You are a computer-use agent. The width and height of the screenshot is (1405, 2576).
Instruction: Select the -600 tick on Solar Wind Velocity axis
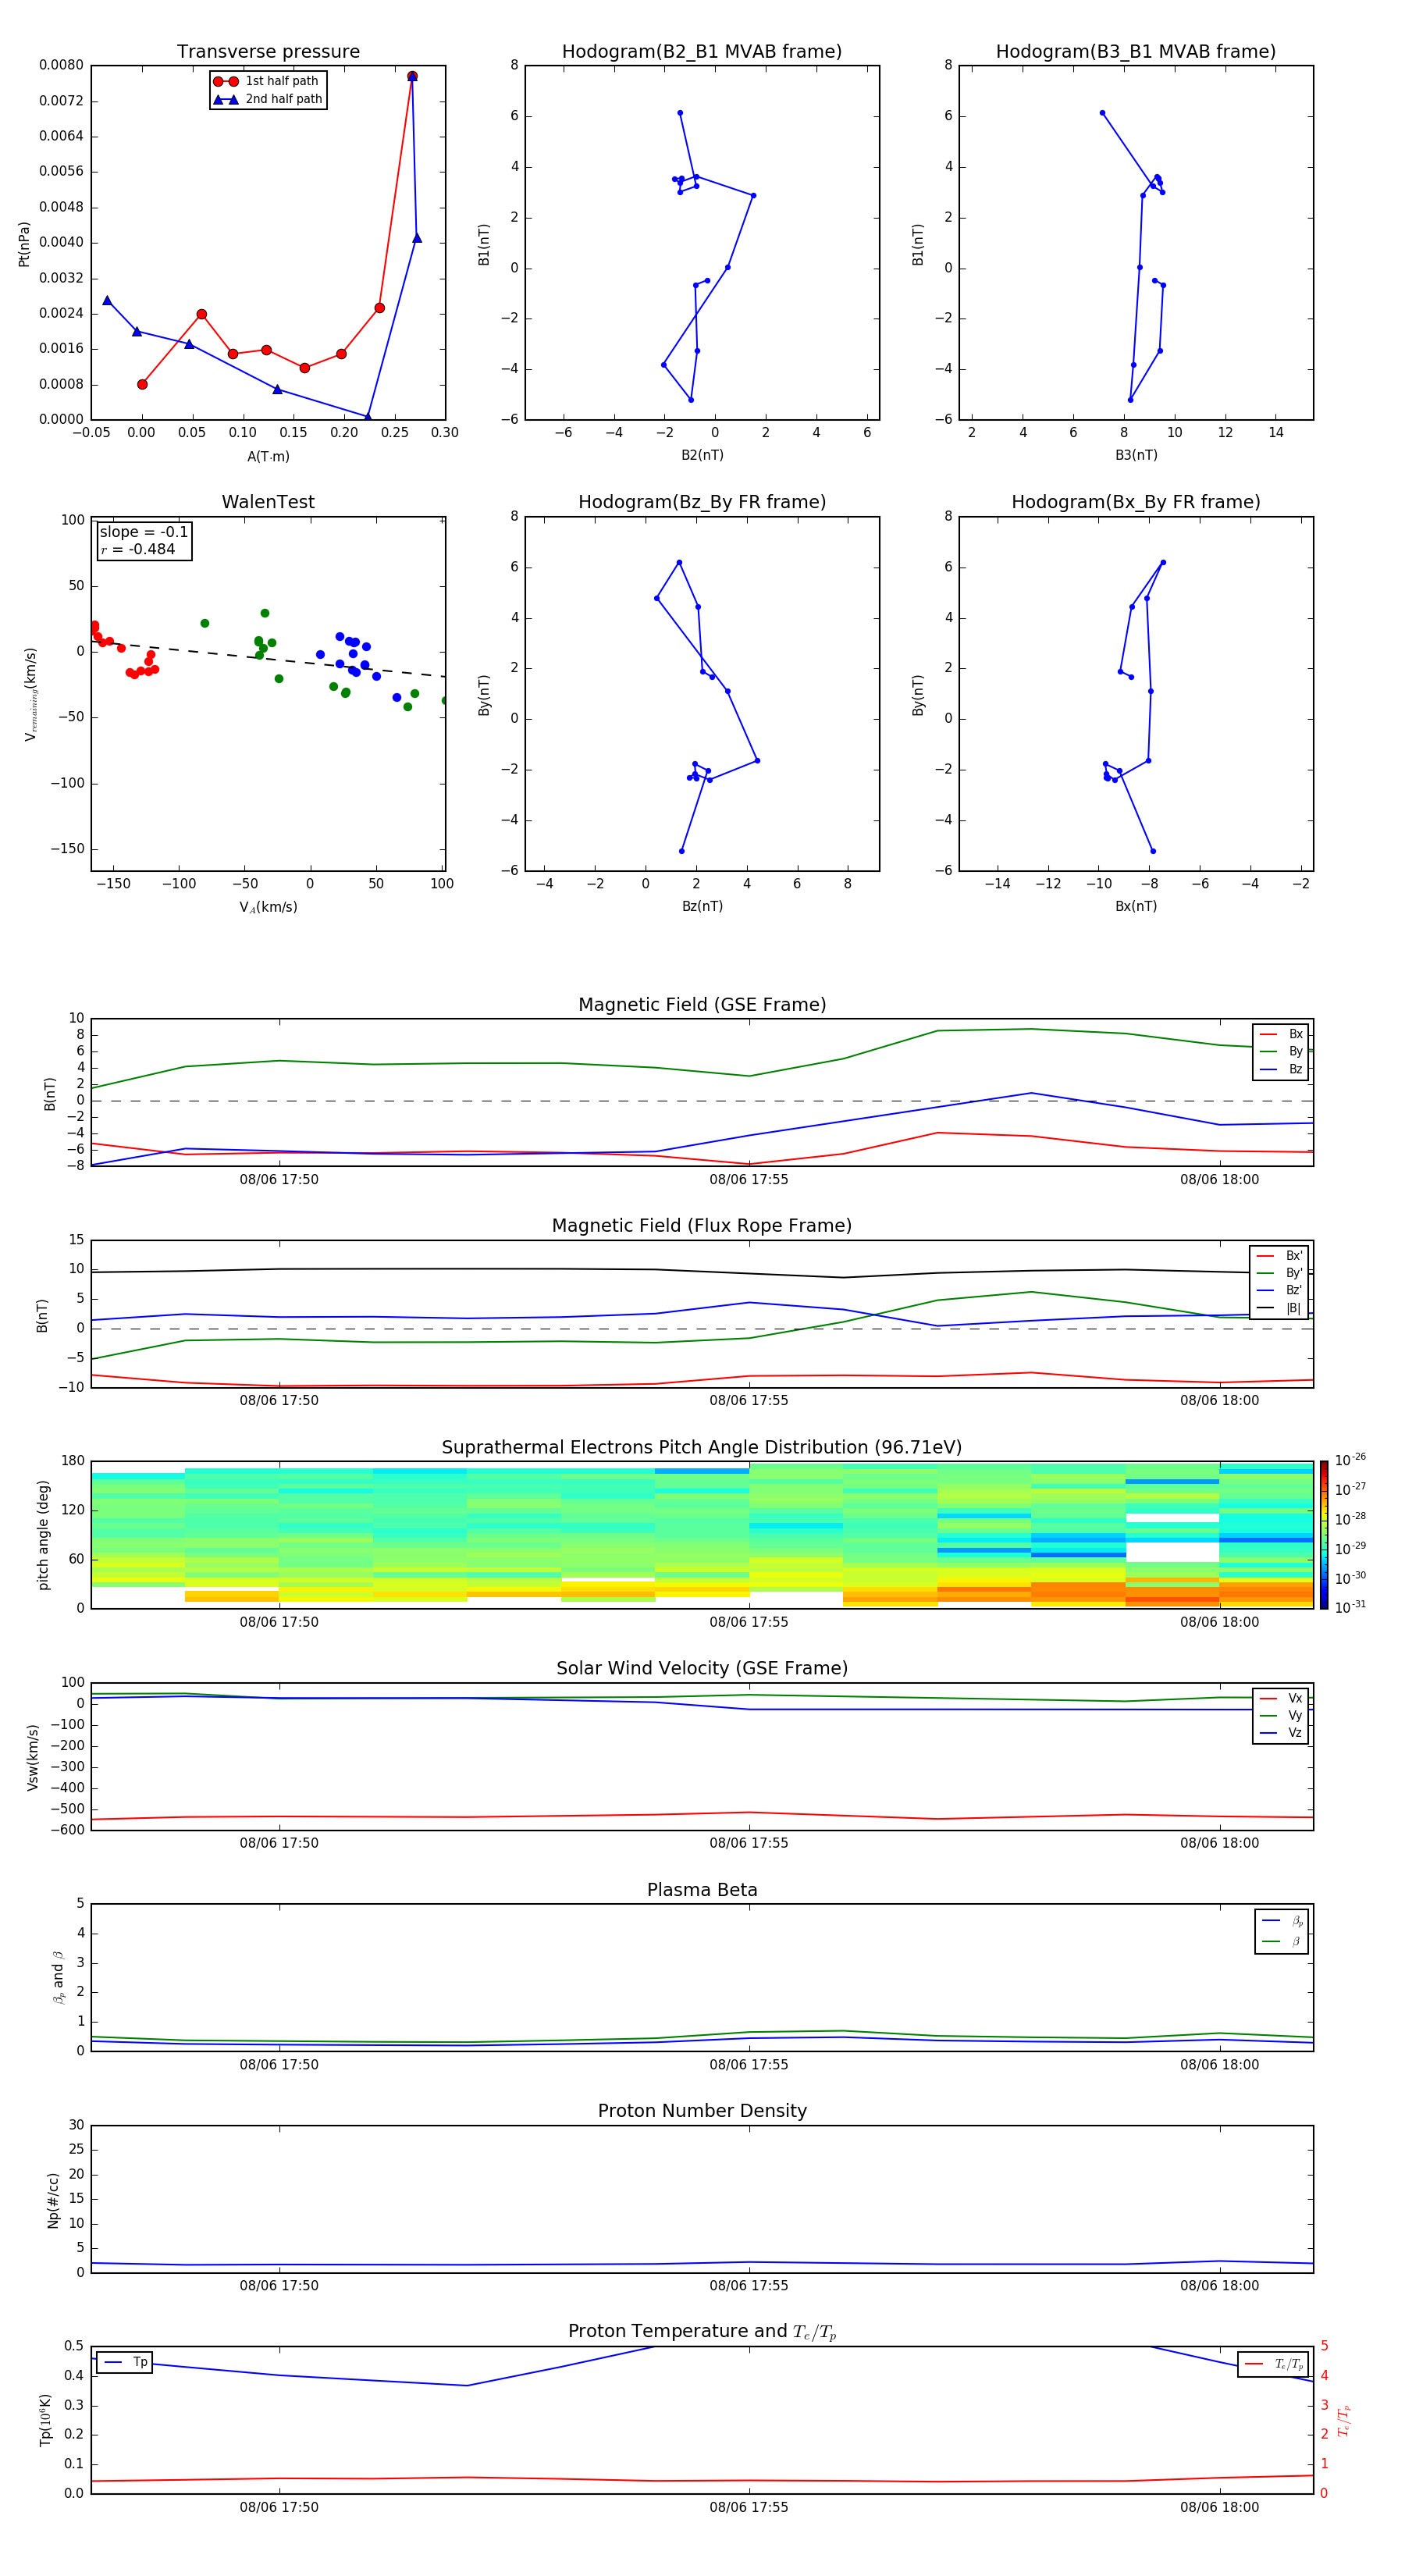[x=67, y=1830]
